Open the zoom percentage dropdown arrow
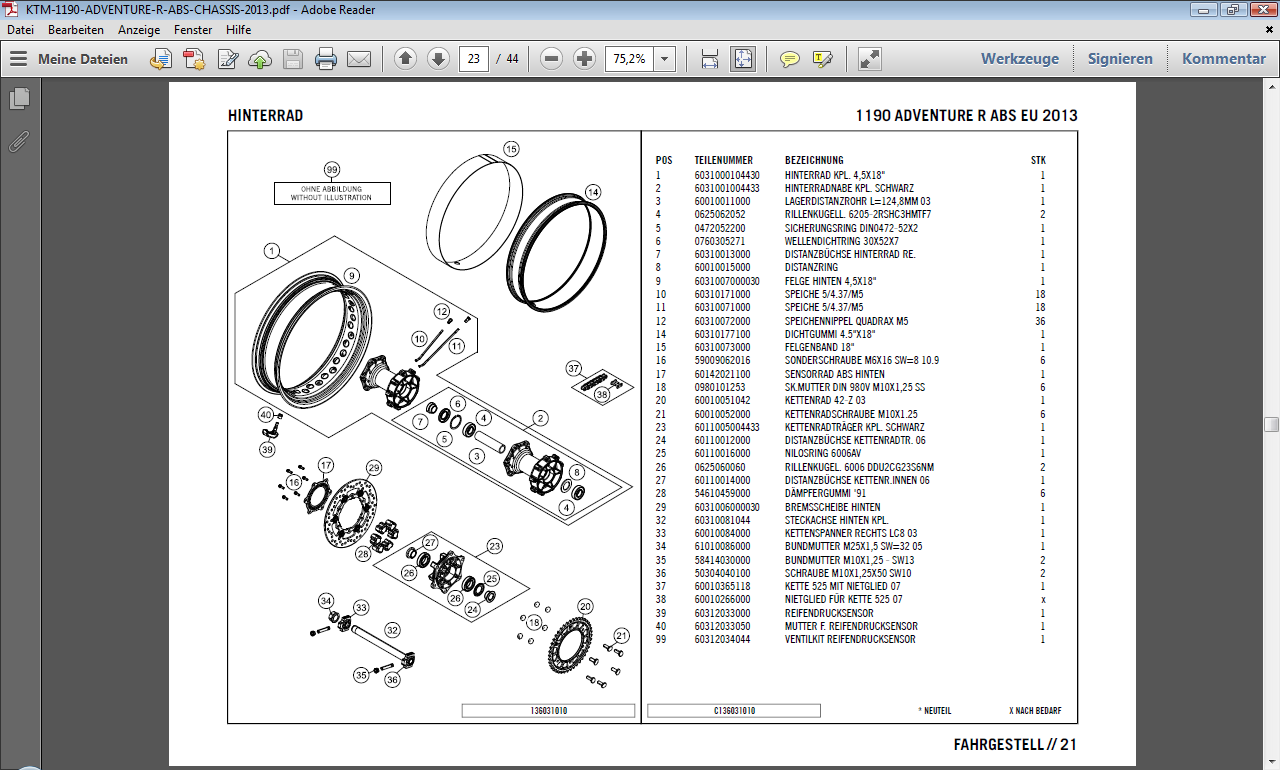 point(665,59)
